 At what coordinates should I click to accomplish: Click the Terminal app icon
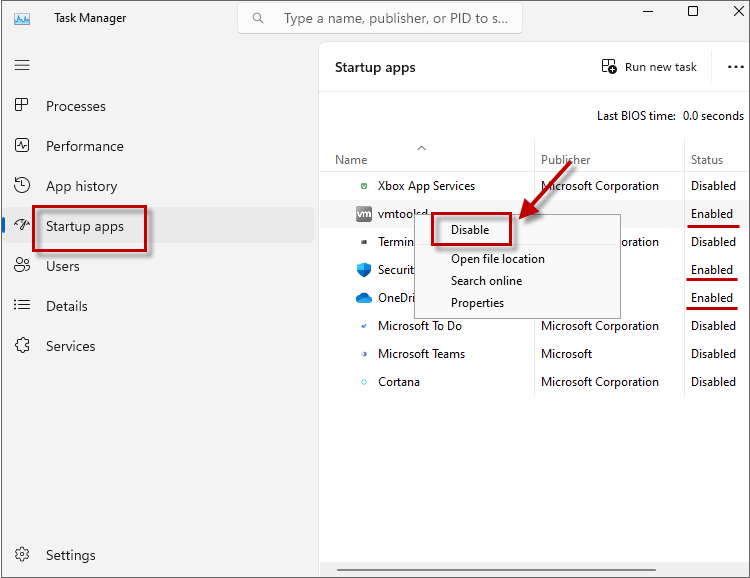point(364,242)
